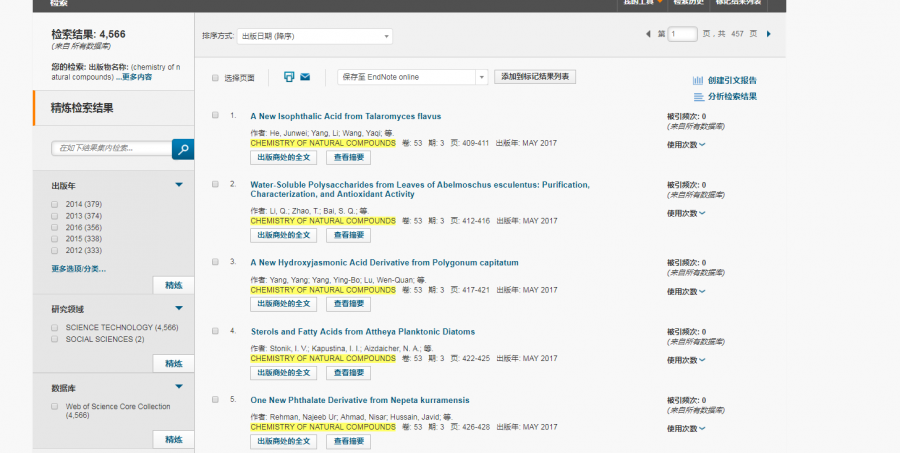Screen dimensions: 900x453
Task: Collapse the 数据库 filter section
Action: pyautogui.click(x=179, y=386)
